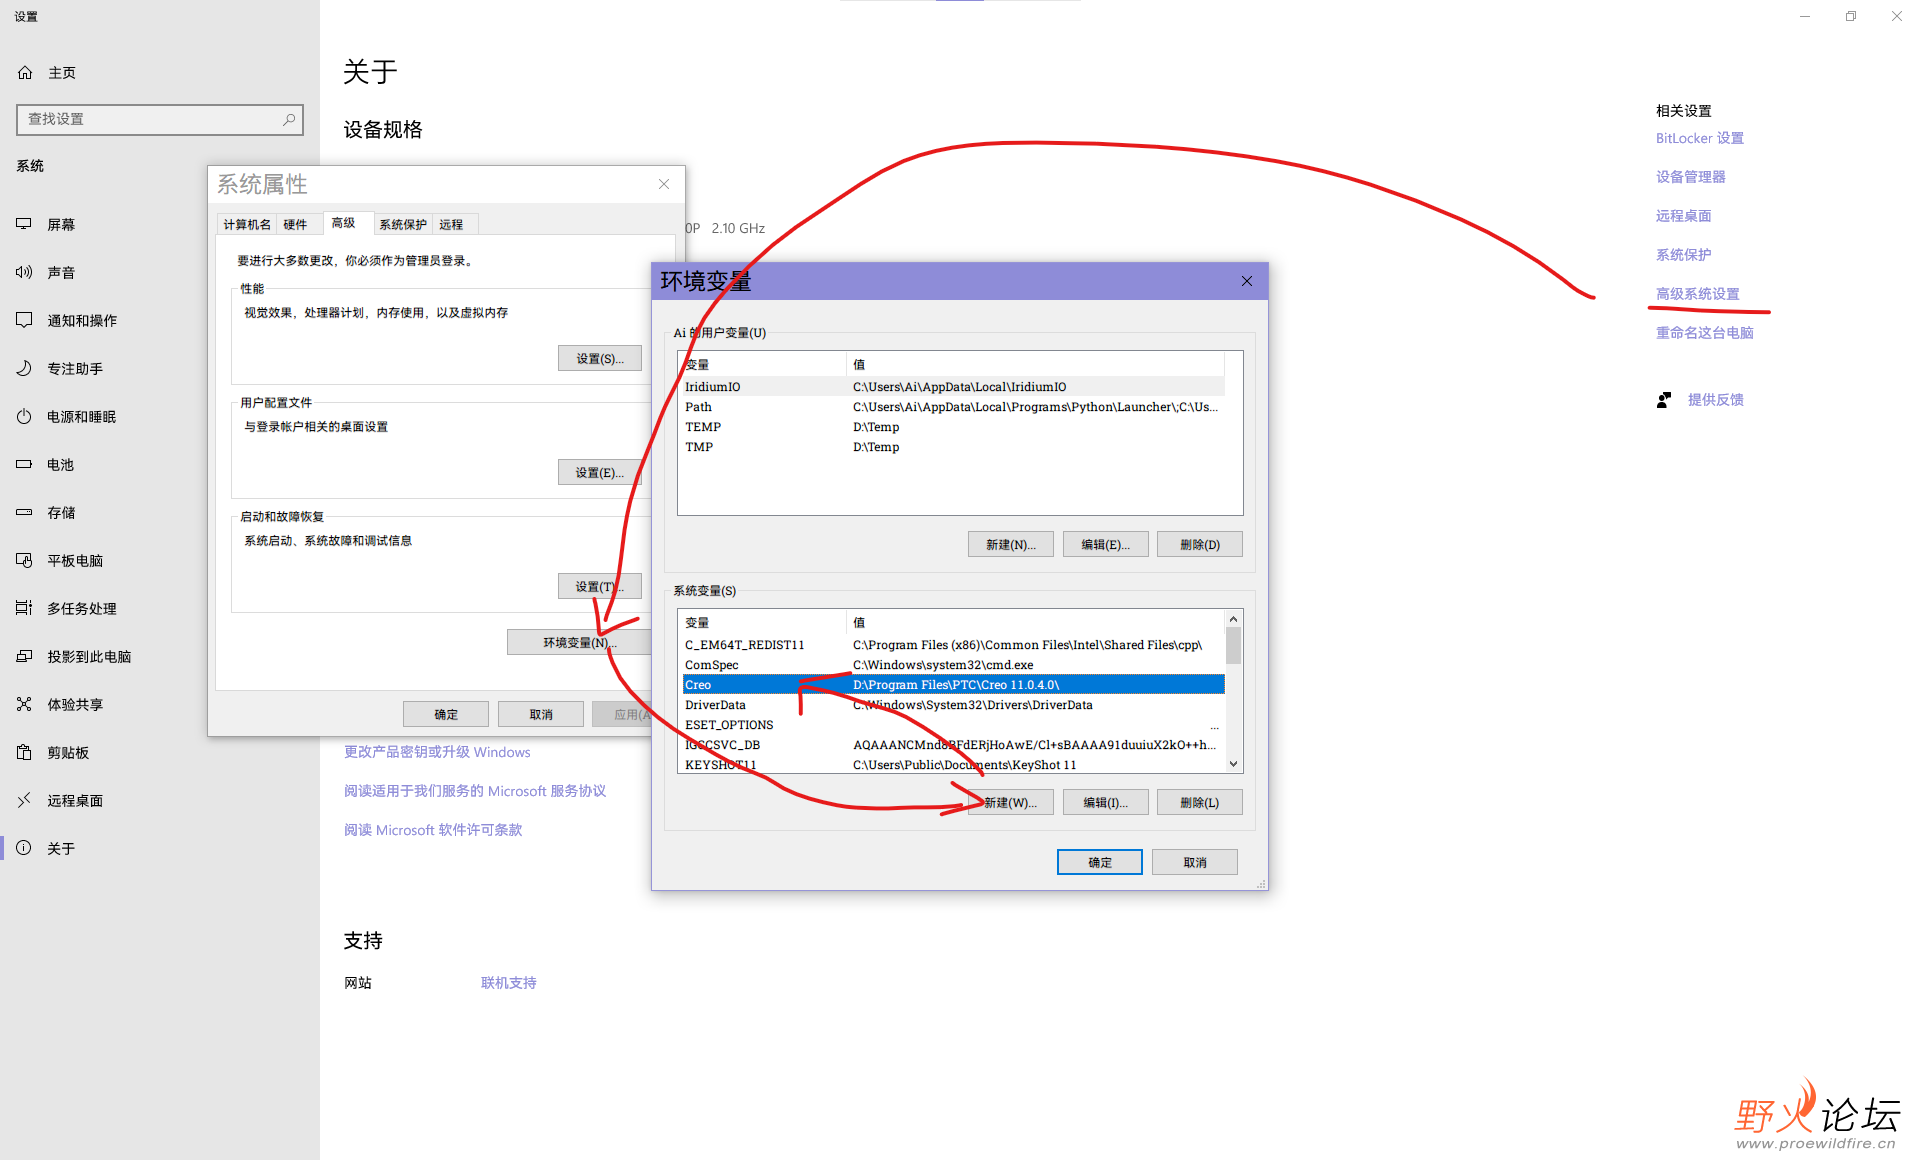Screen dimensions: 1920x1160
Task: Open 更改产品密钥或升级 Windows link
Action: [x=437, y=751]
